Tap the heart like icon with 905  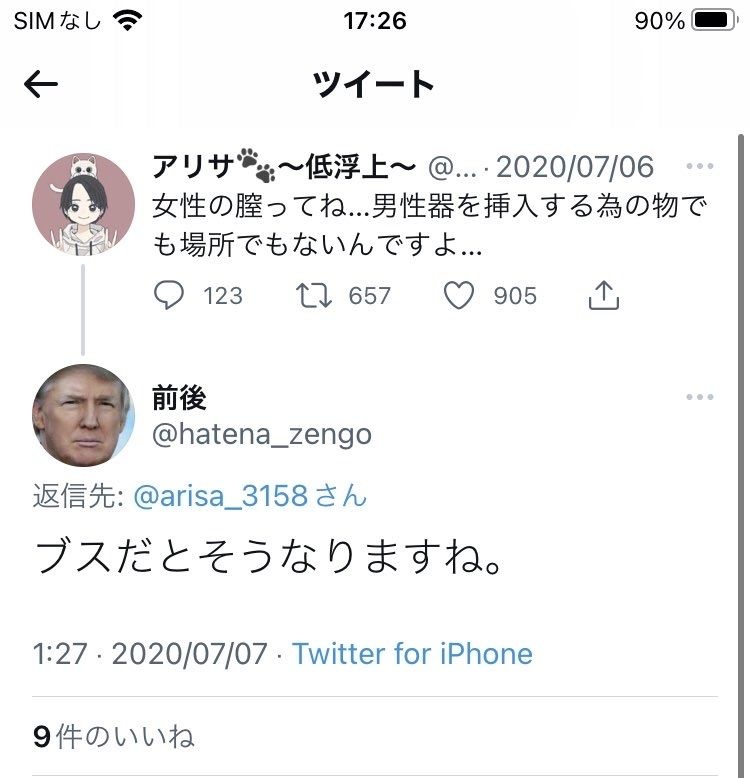[x=459, y=295]
